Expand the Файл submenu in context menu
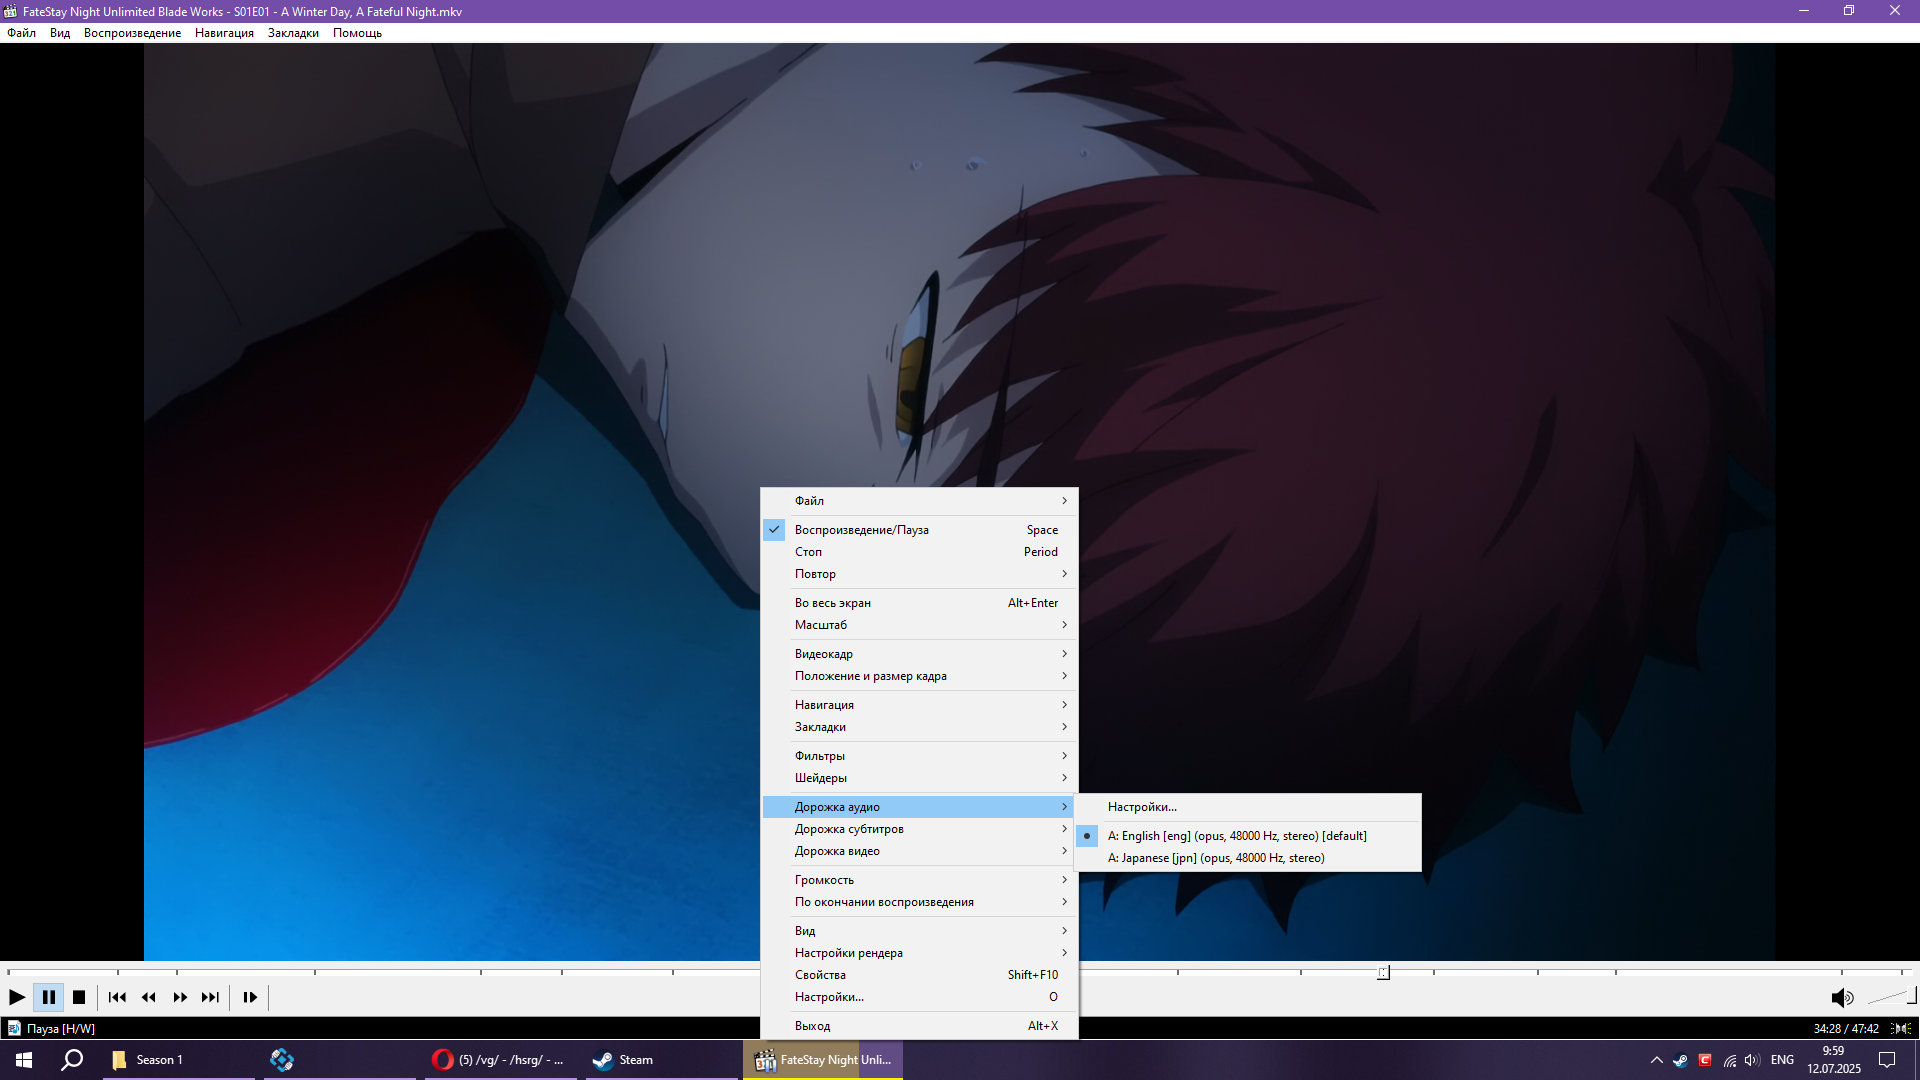Image resolution: width=1920 pixels, height=1080 pixels. 920,501
